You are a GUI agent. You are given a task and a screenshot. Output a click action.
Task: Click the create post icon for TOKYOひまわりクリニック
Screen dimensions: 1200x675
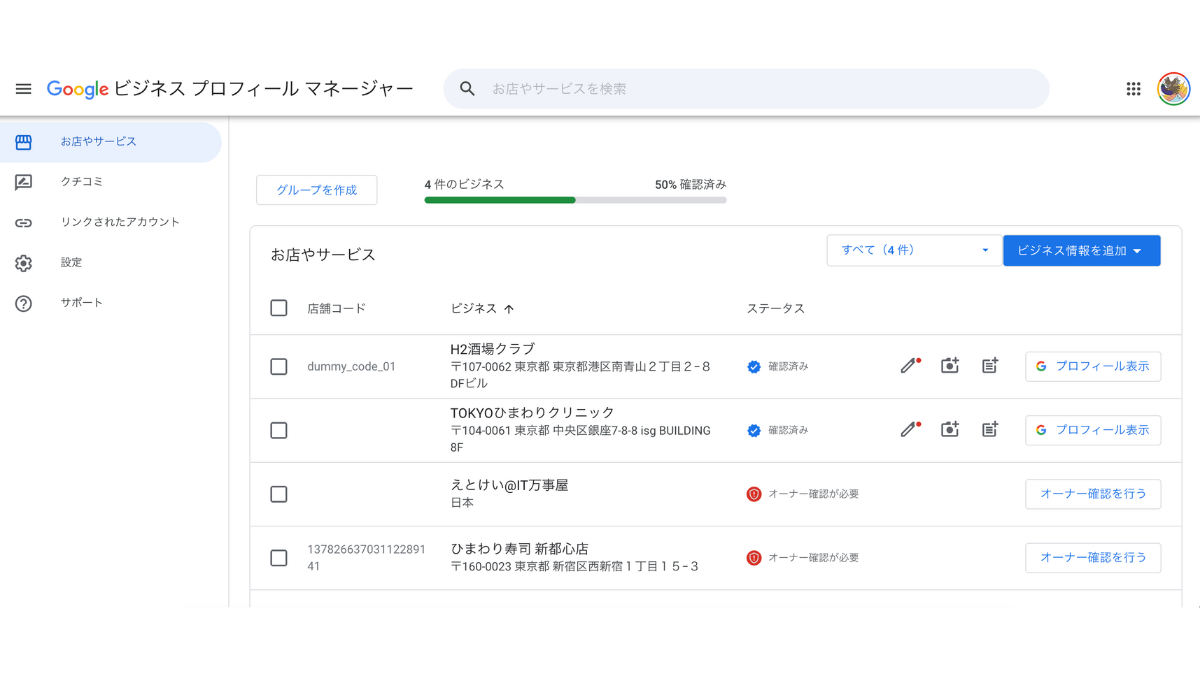989,429
